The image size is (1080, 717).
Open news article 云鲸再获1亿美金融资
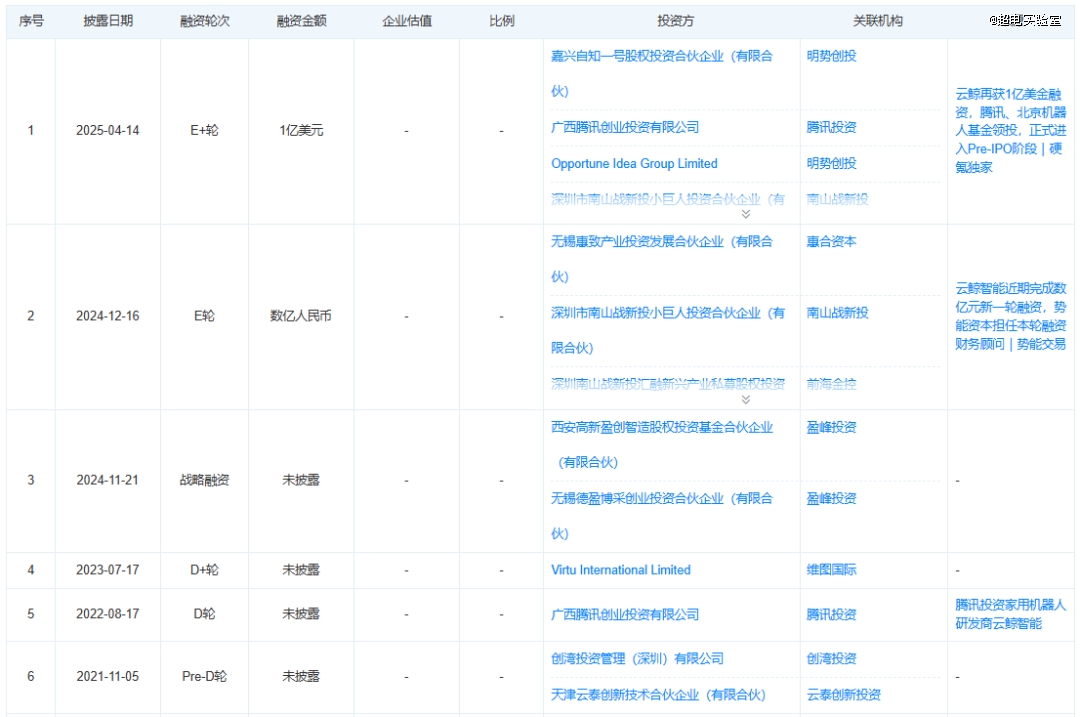tap(1008, 131)
